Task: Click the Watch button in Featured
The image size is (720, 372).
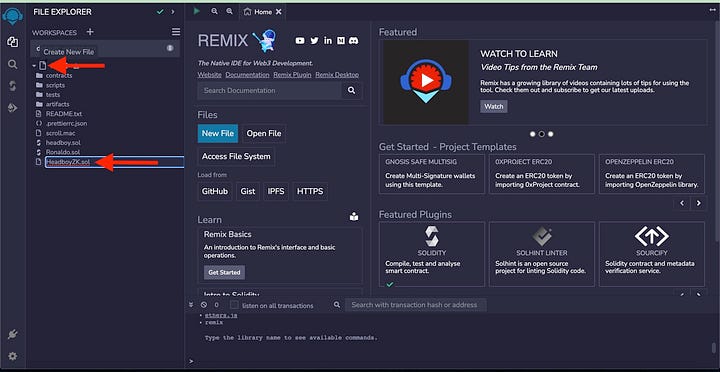Action: click(x=494, y=107)
